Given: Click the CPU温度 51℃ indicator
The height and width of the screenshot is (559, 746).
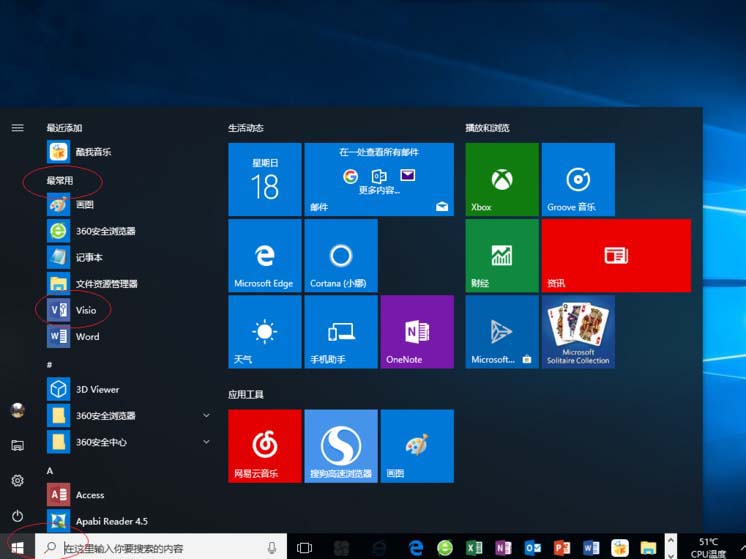Looking at the screenshot, I should click(x=708, y=548).
